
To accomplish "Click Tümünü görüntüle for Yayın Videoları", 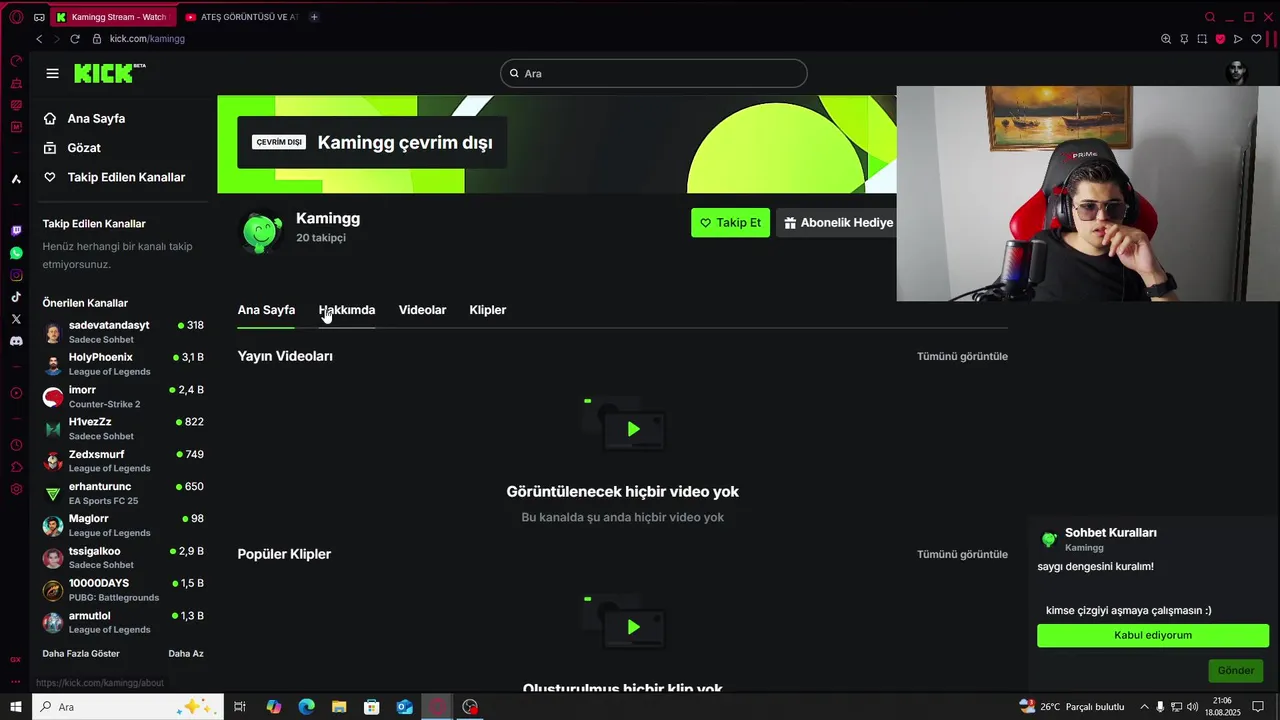I will click(x=962, y=357).
